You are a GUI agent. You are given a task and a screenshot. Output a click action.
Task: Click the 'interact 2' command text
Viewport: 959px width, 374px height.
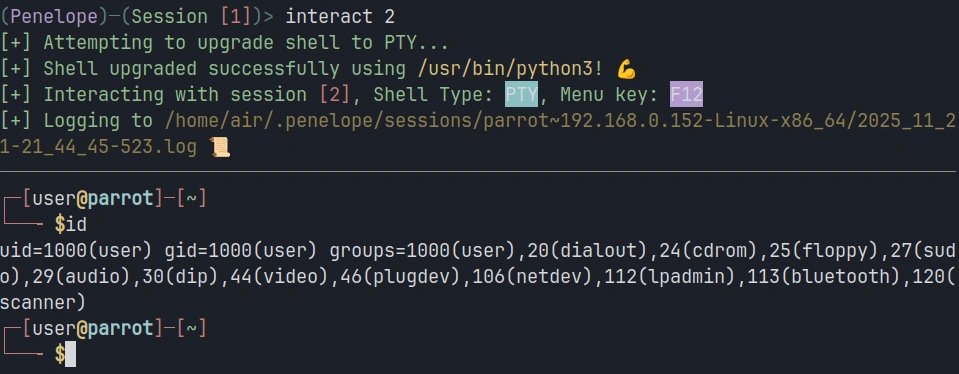click(x=340, y=16)
